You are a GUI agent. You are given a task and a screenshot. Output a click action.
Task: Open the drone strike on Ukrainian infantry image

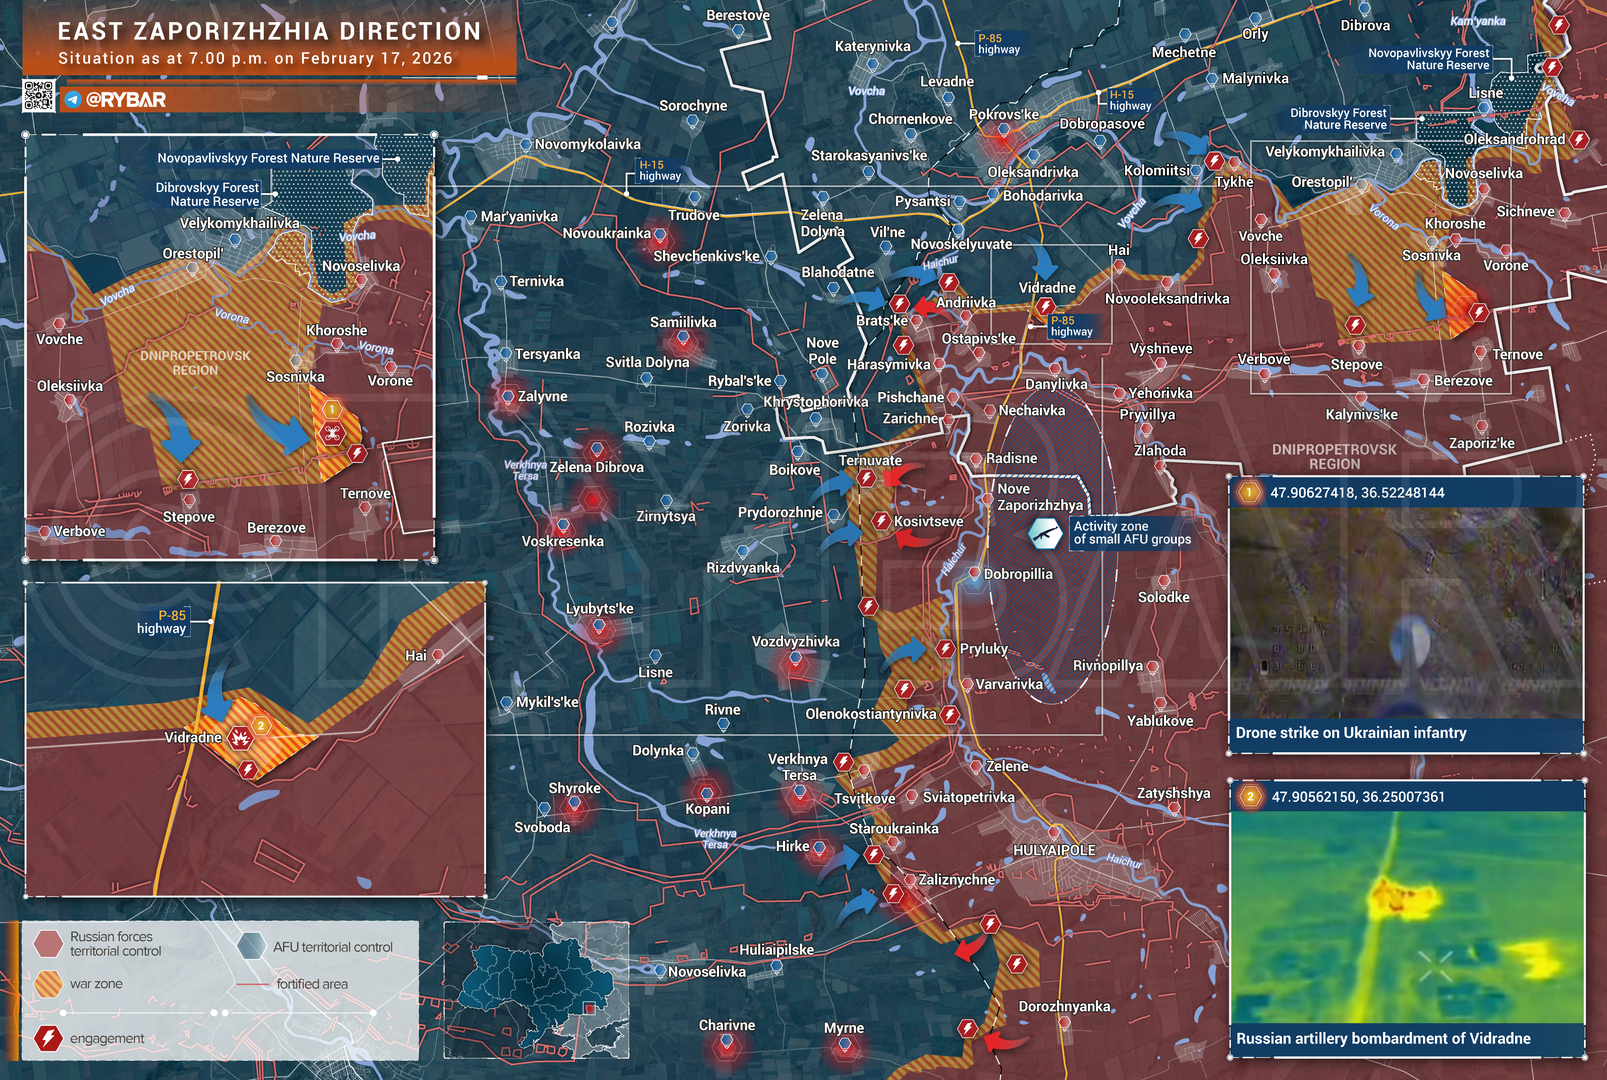(1405, 612)
